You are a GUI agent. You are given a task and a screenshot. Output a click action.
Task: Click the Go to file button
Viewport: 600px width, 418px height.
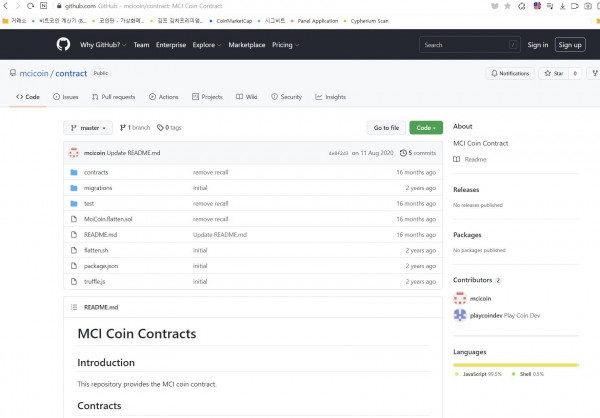coord(386,128)
